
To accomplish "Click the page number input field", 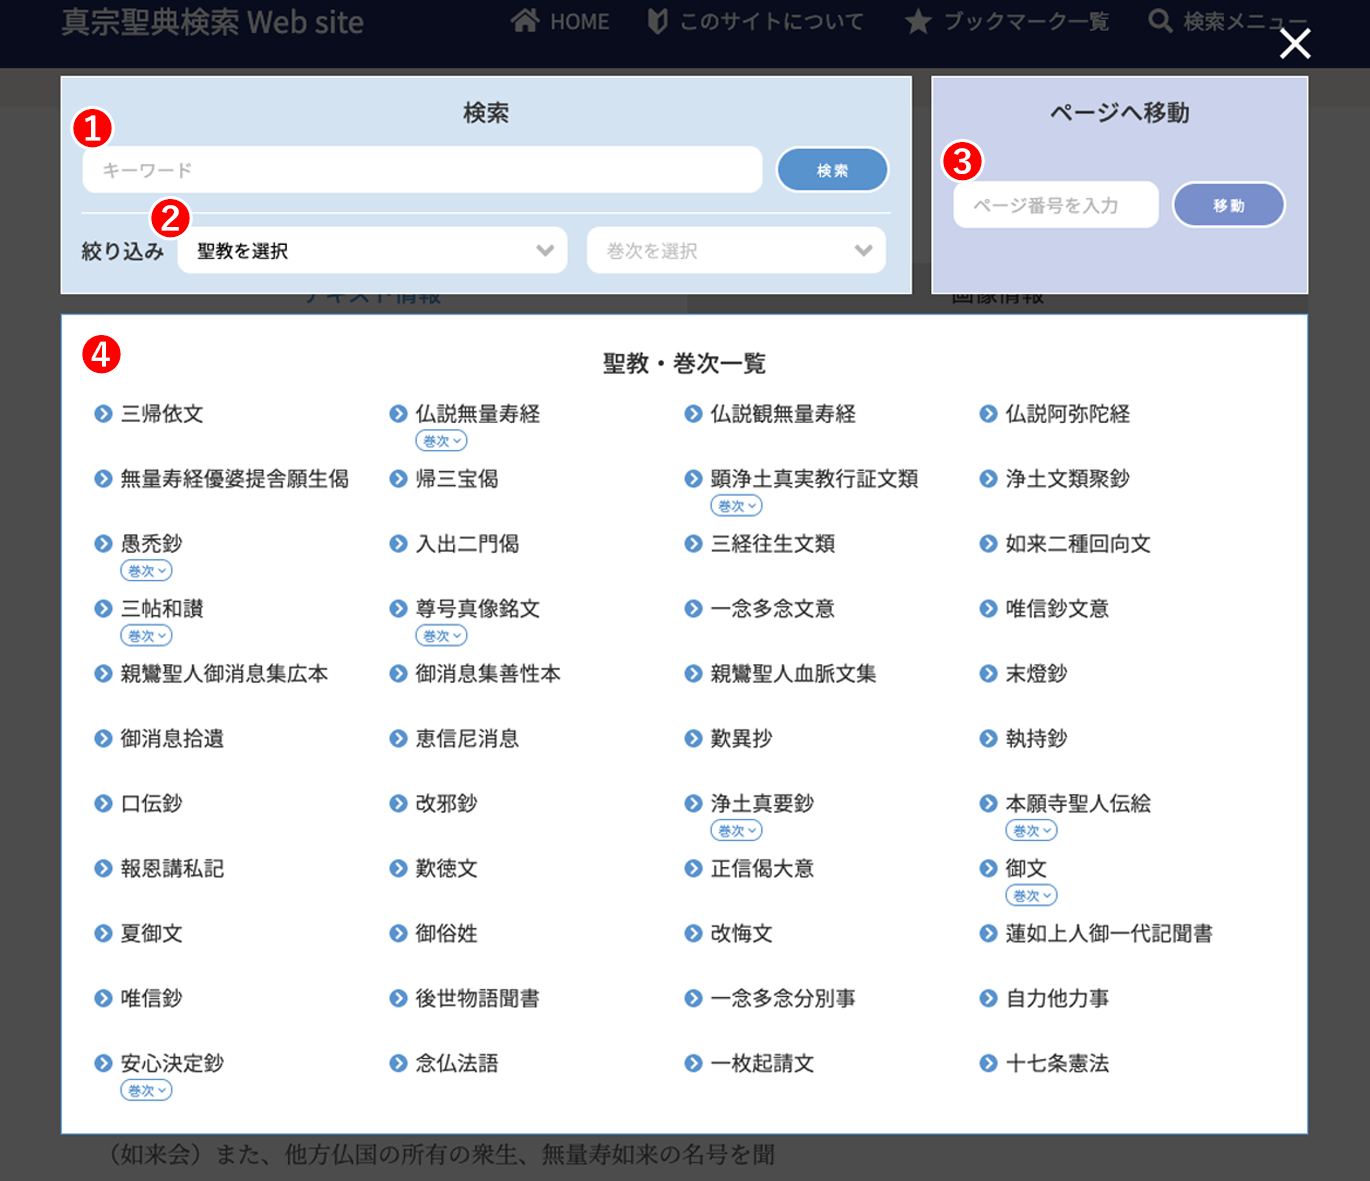I will [1055, 205].
